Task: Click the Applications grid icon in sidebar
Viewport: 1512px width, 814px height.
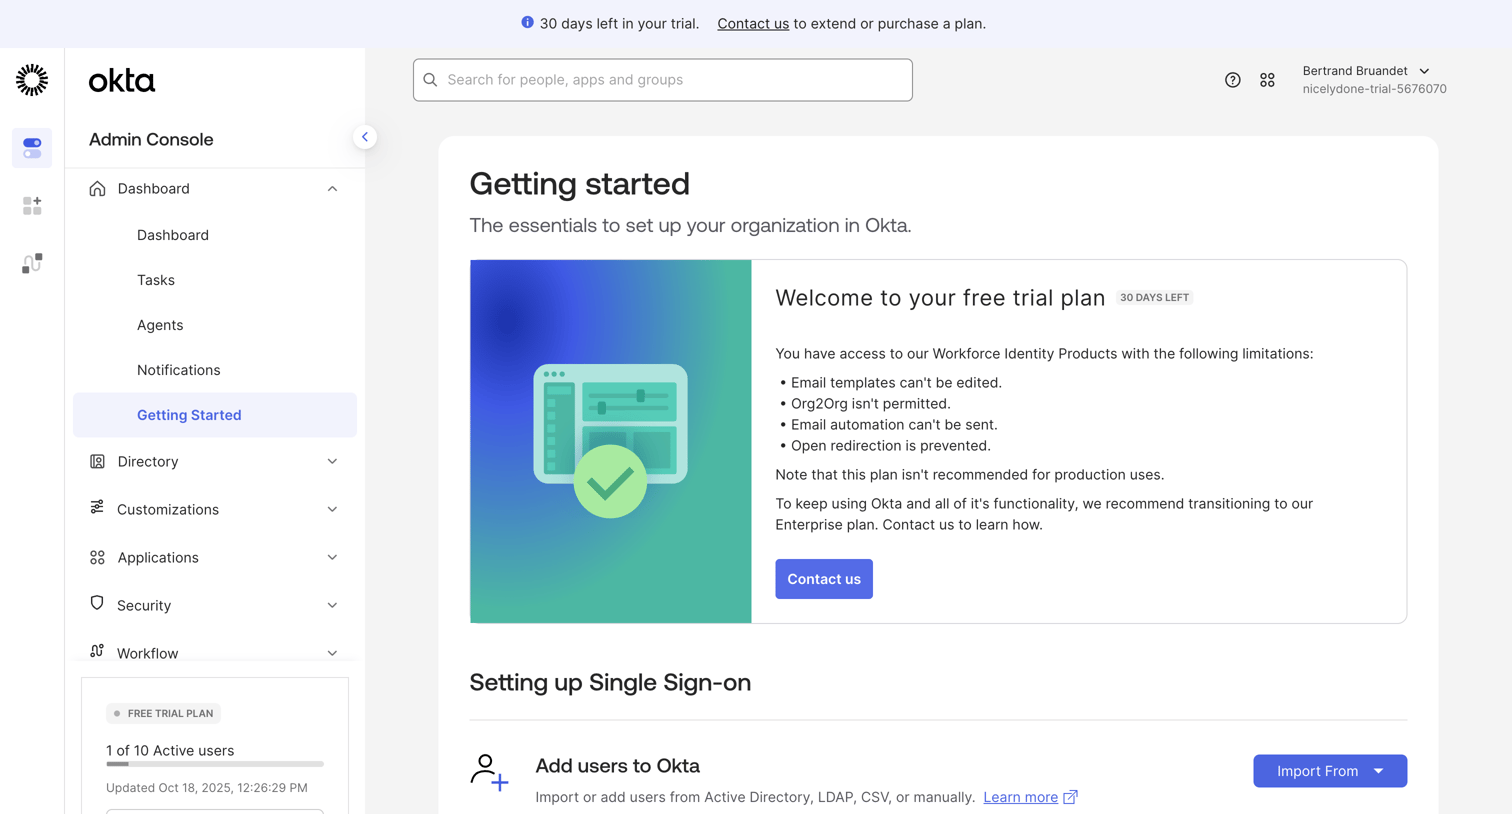Action: (97, 557)
